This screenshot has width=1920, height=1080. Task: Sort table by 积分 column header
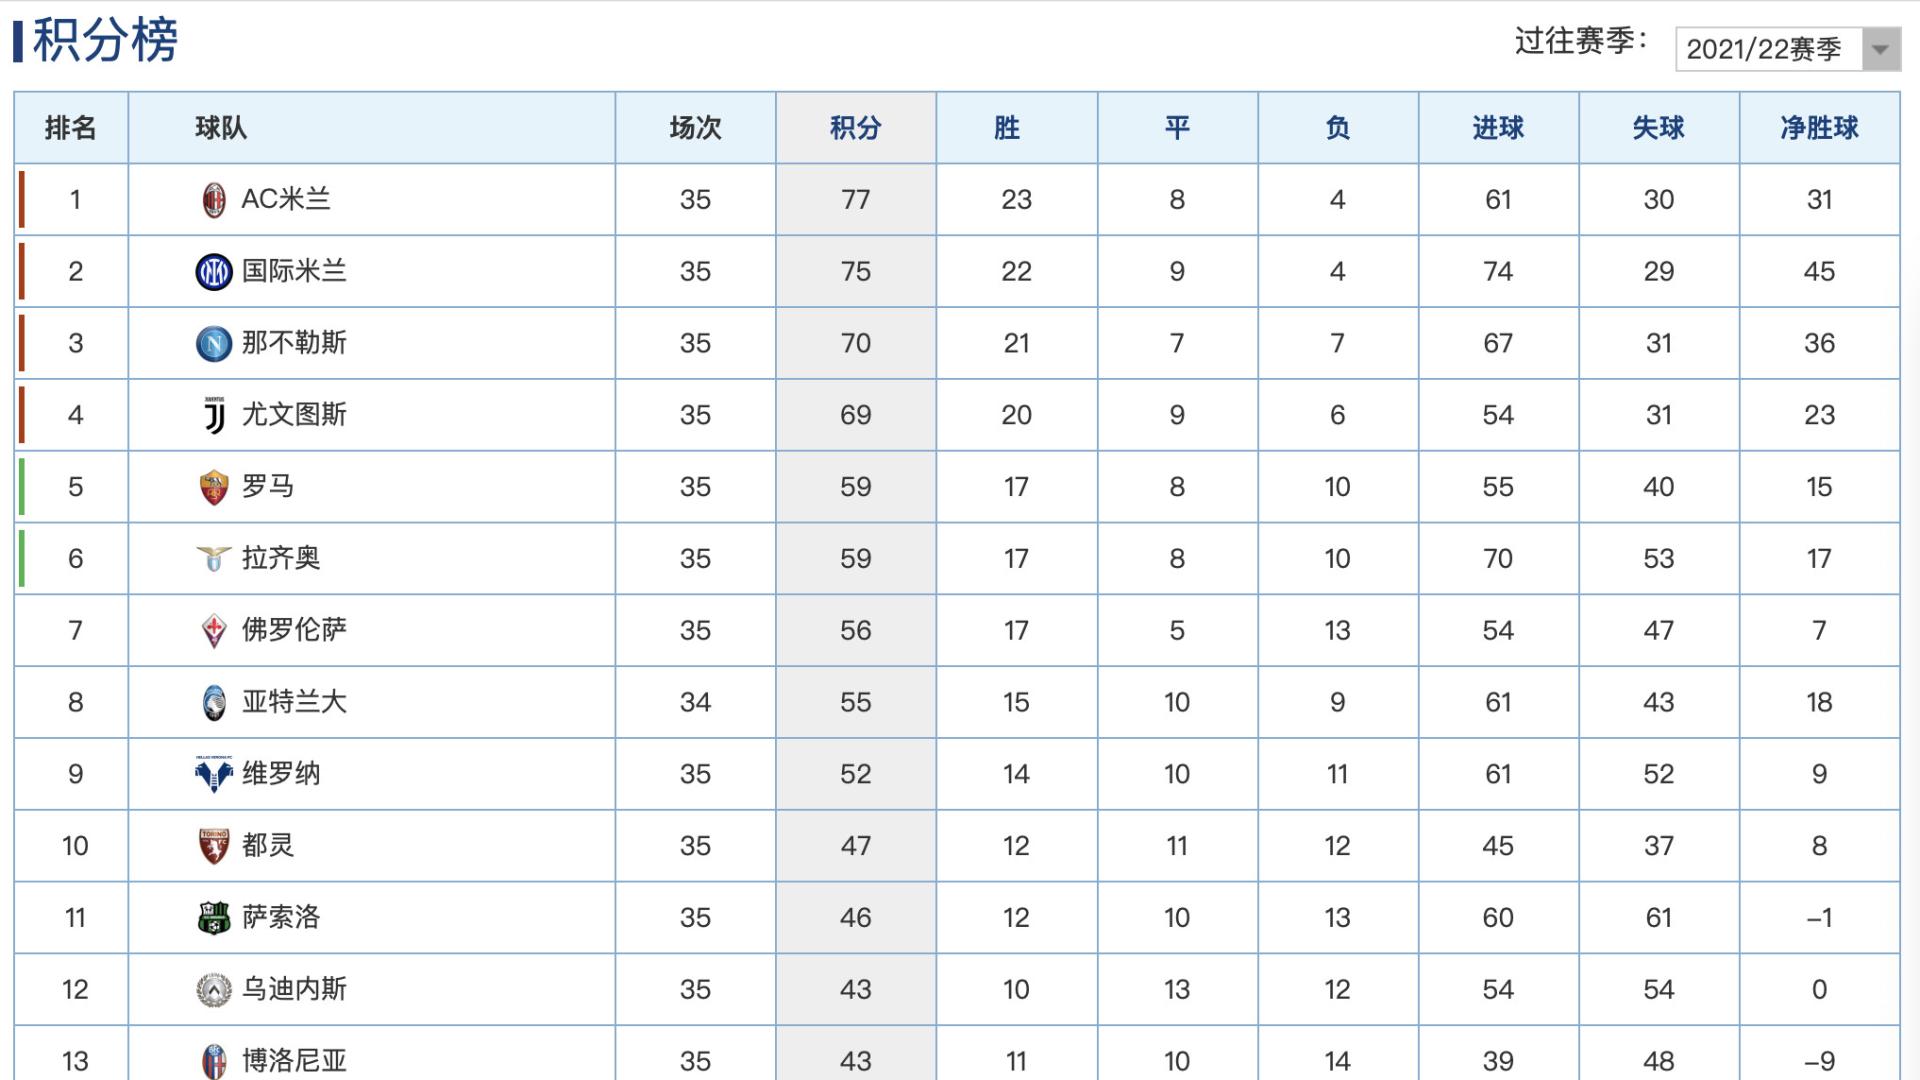coord(856,128)
